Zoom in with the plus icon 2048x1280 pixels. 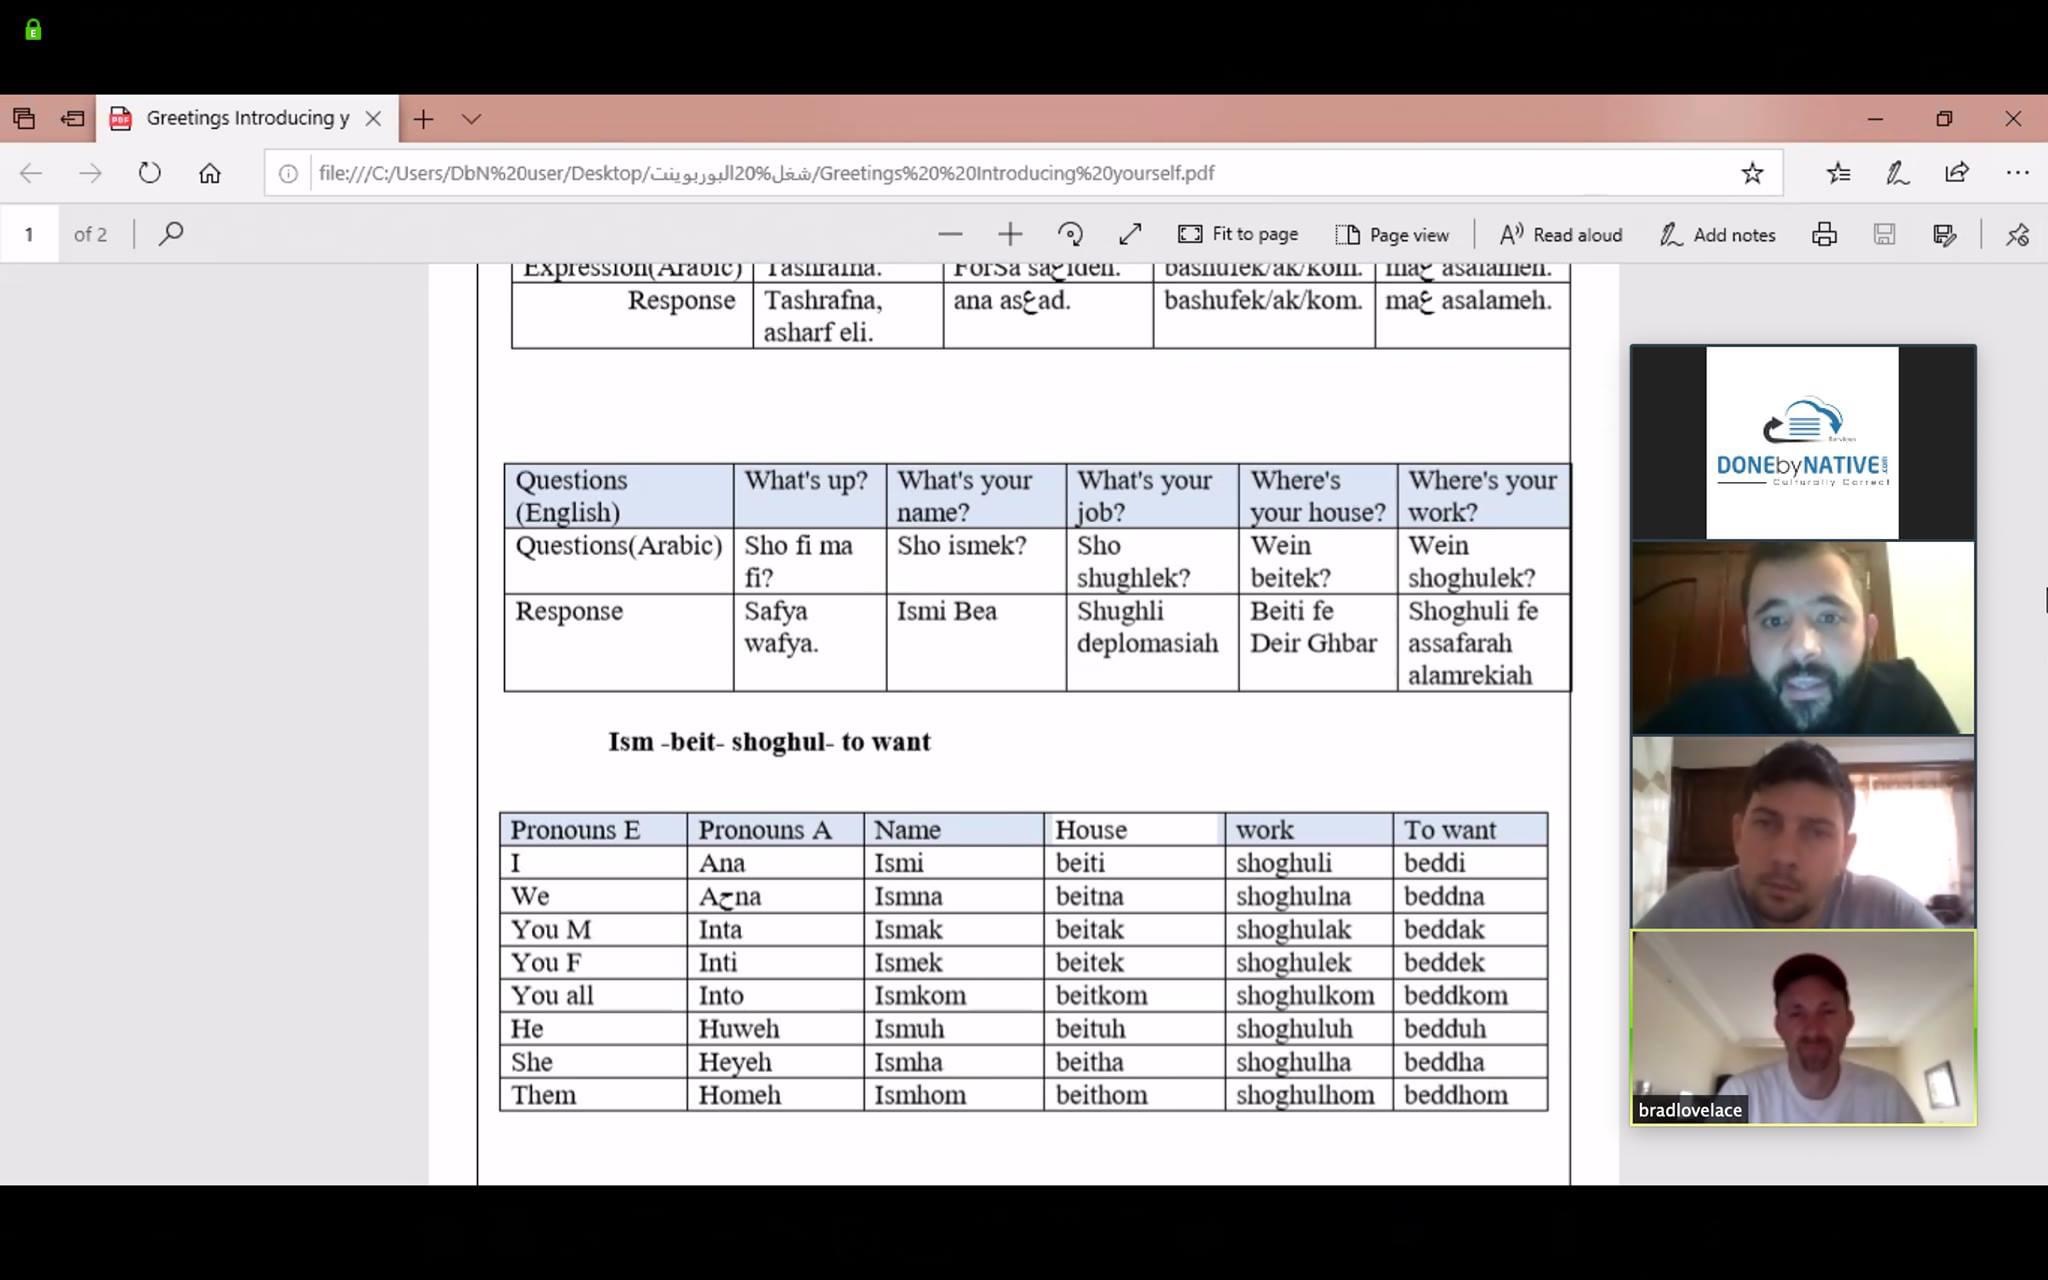pyautogui.click(x=1010, y=234)
